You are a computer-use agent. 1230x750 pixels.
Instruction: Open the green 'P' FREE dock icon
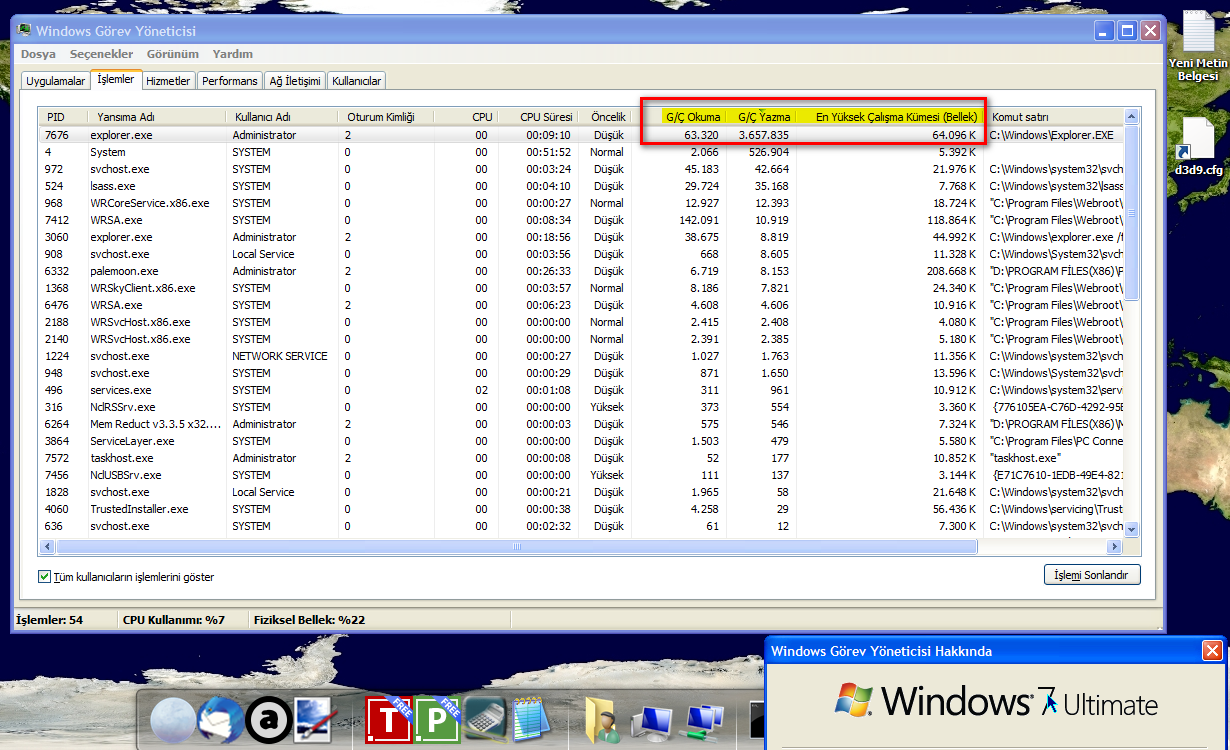click(438, 720)
